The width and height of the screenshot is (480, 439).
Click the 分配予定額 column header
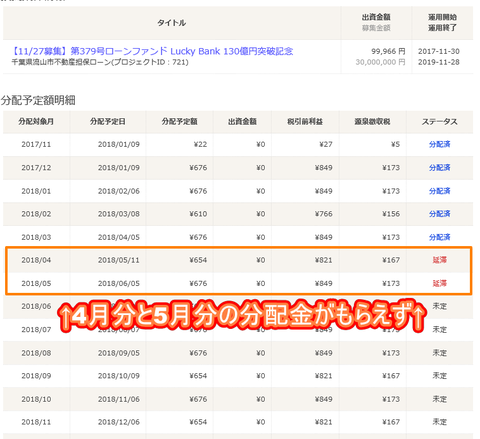point(179,122)
